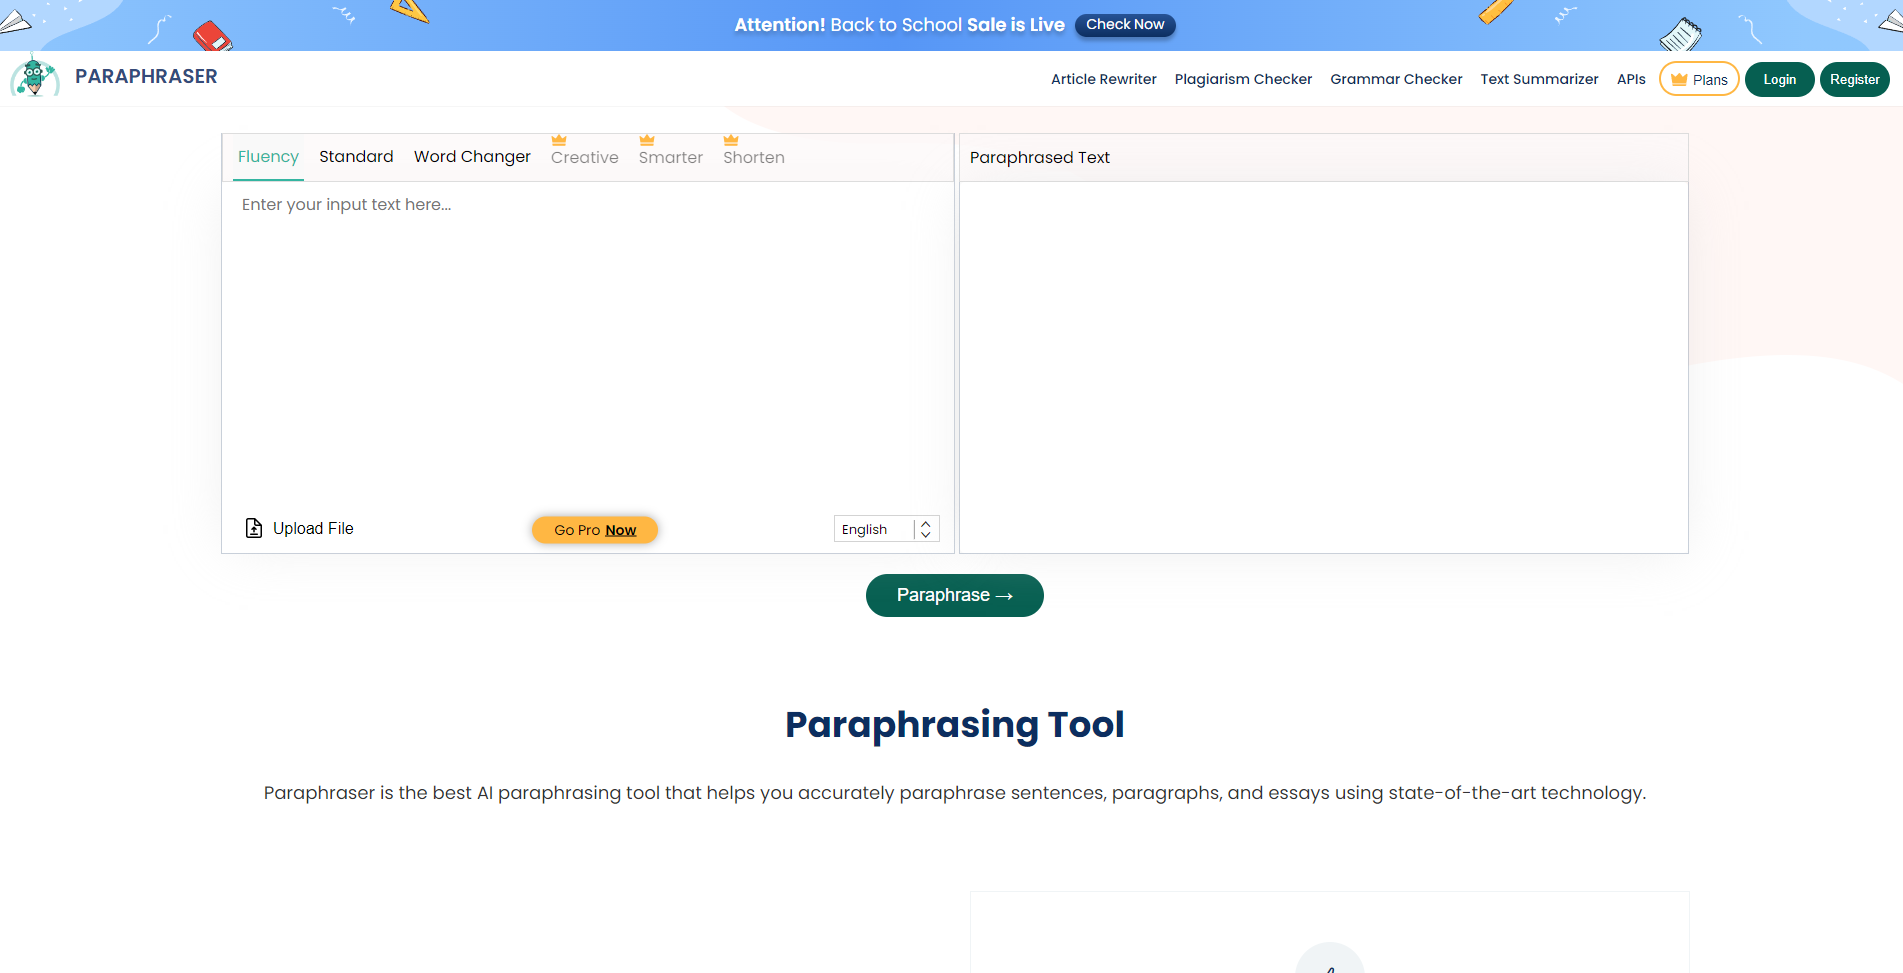Image resolution: width=1903 pixels, height=973 pixels.
Task: Open the Text Summarizer tool
Action: 1540,79
